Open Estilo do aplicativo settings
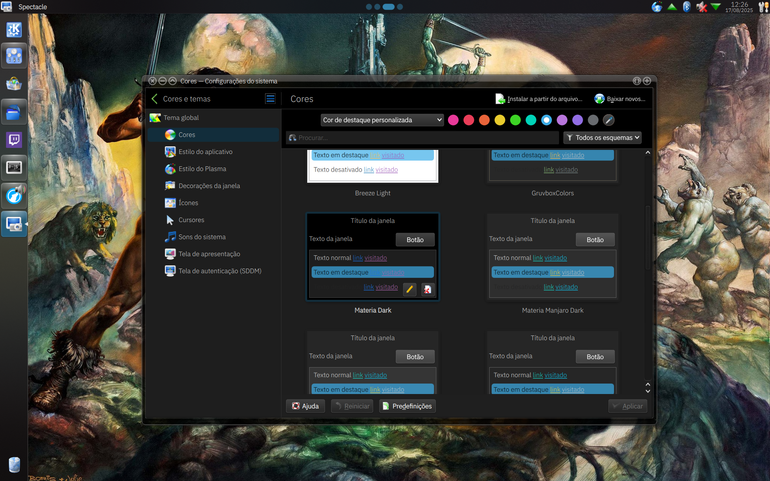This screenshot has width=770, height=481. (x=214, y=152)
